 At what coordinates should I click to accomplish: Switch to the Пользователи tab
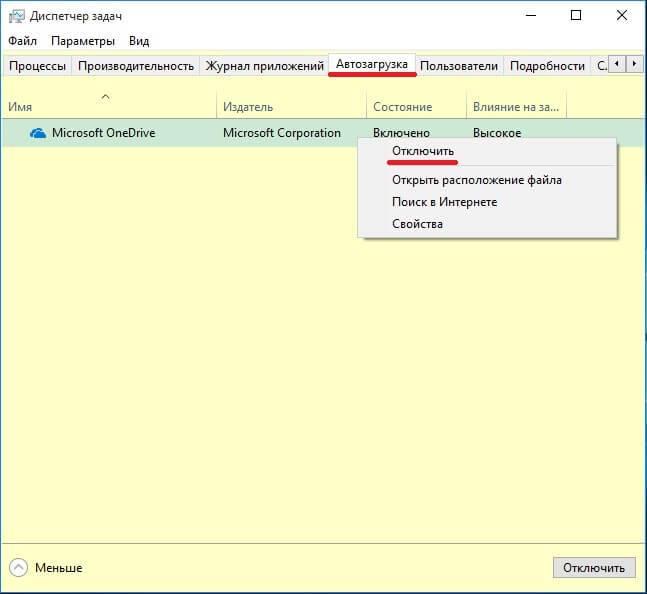coord(458,66)
